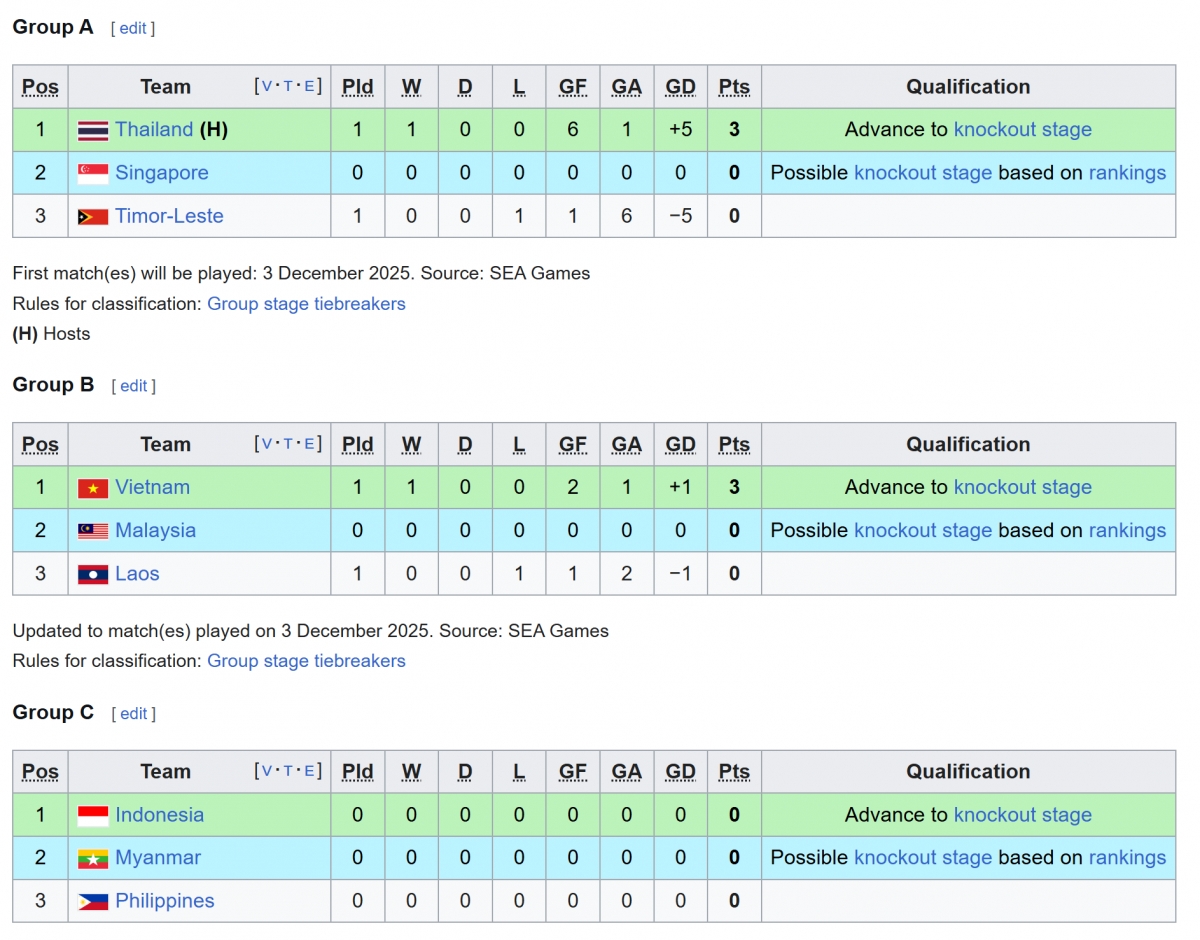Click the T talk link in Group B
This screenshot has width=1200, height=940.
click(x=288, y=444)
